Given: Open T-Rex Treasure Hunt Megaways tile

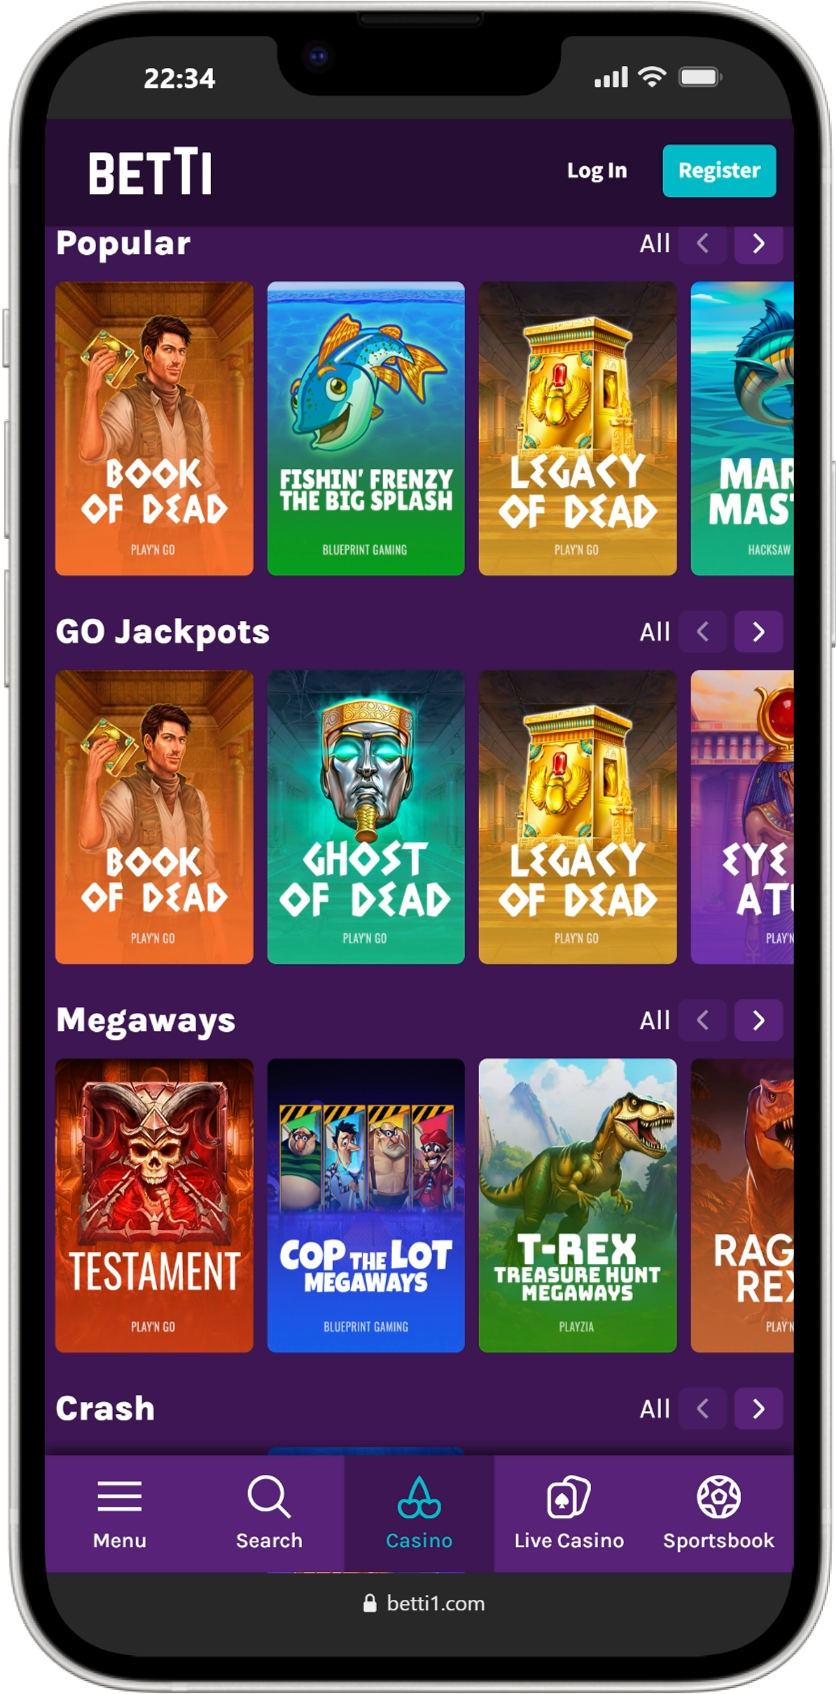Looking at the screenshot, I should click(x=577, y=1205).
